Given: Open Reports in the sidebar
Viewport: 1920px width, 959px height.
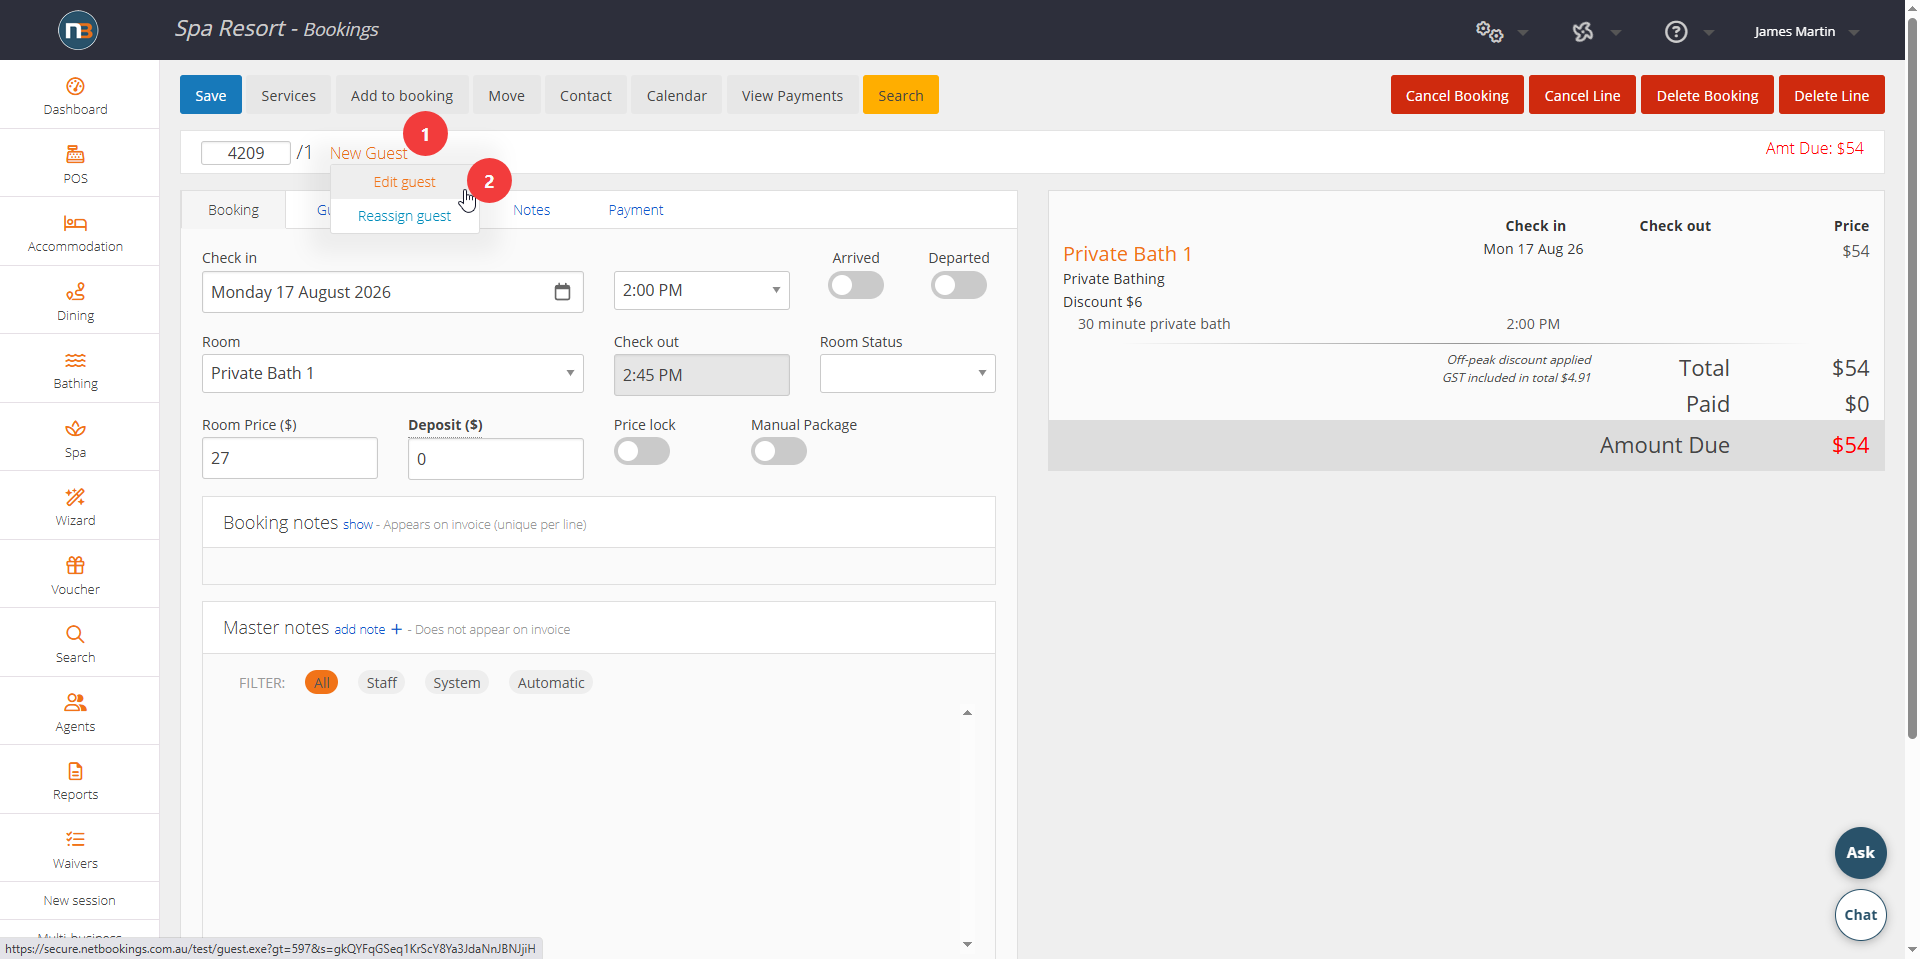Looking at the screenshot, I should [x=75, y=781].
